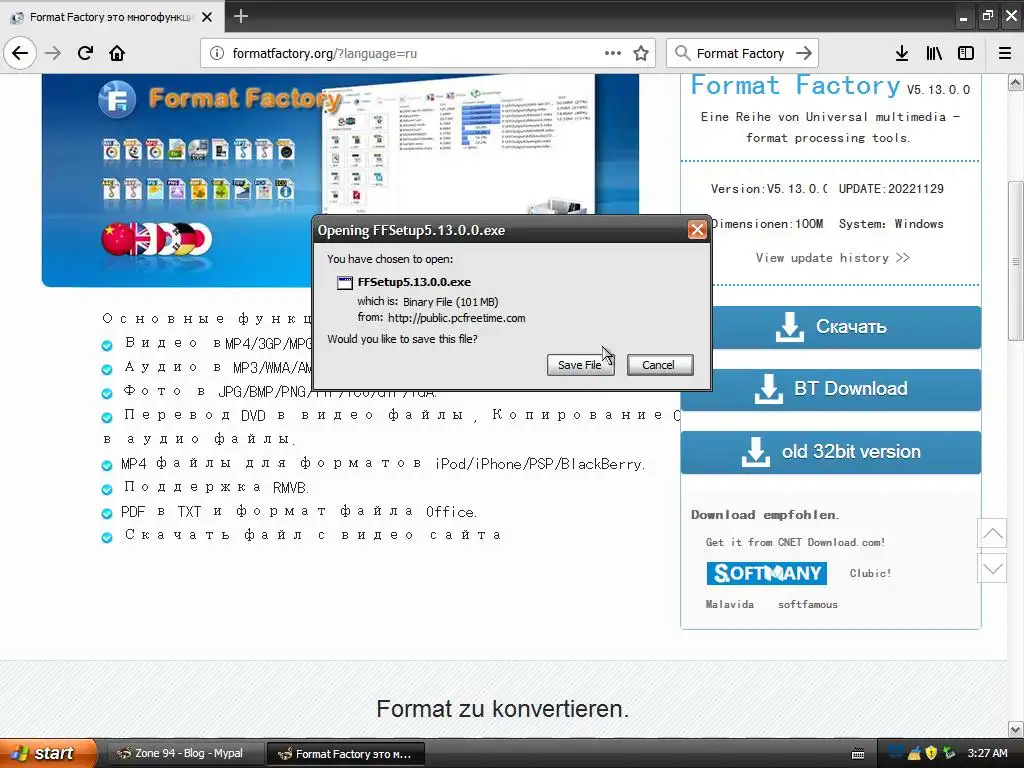
Task: Click the Format Factory search box
Action: click(740, 54)
